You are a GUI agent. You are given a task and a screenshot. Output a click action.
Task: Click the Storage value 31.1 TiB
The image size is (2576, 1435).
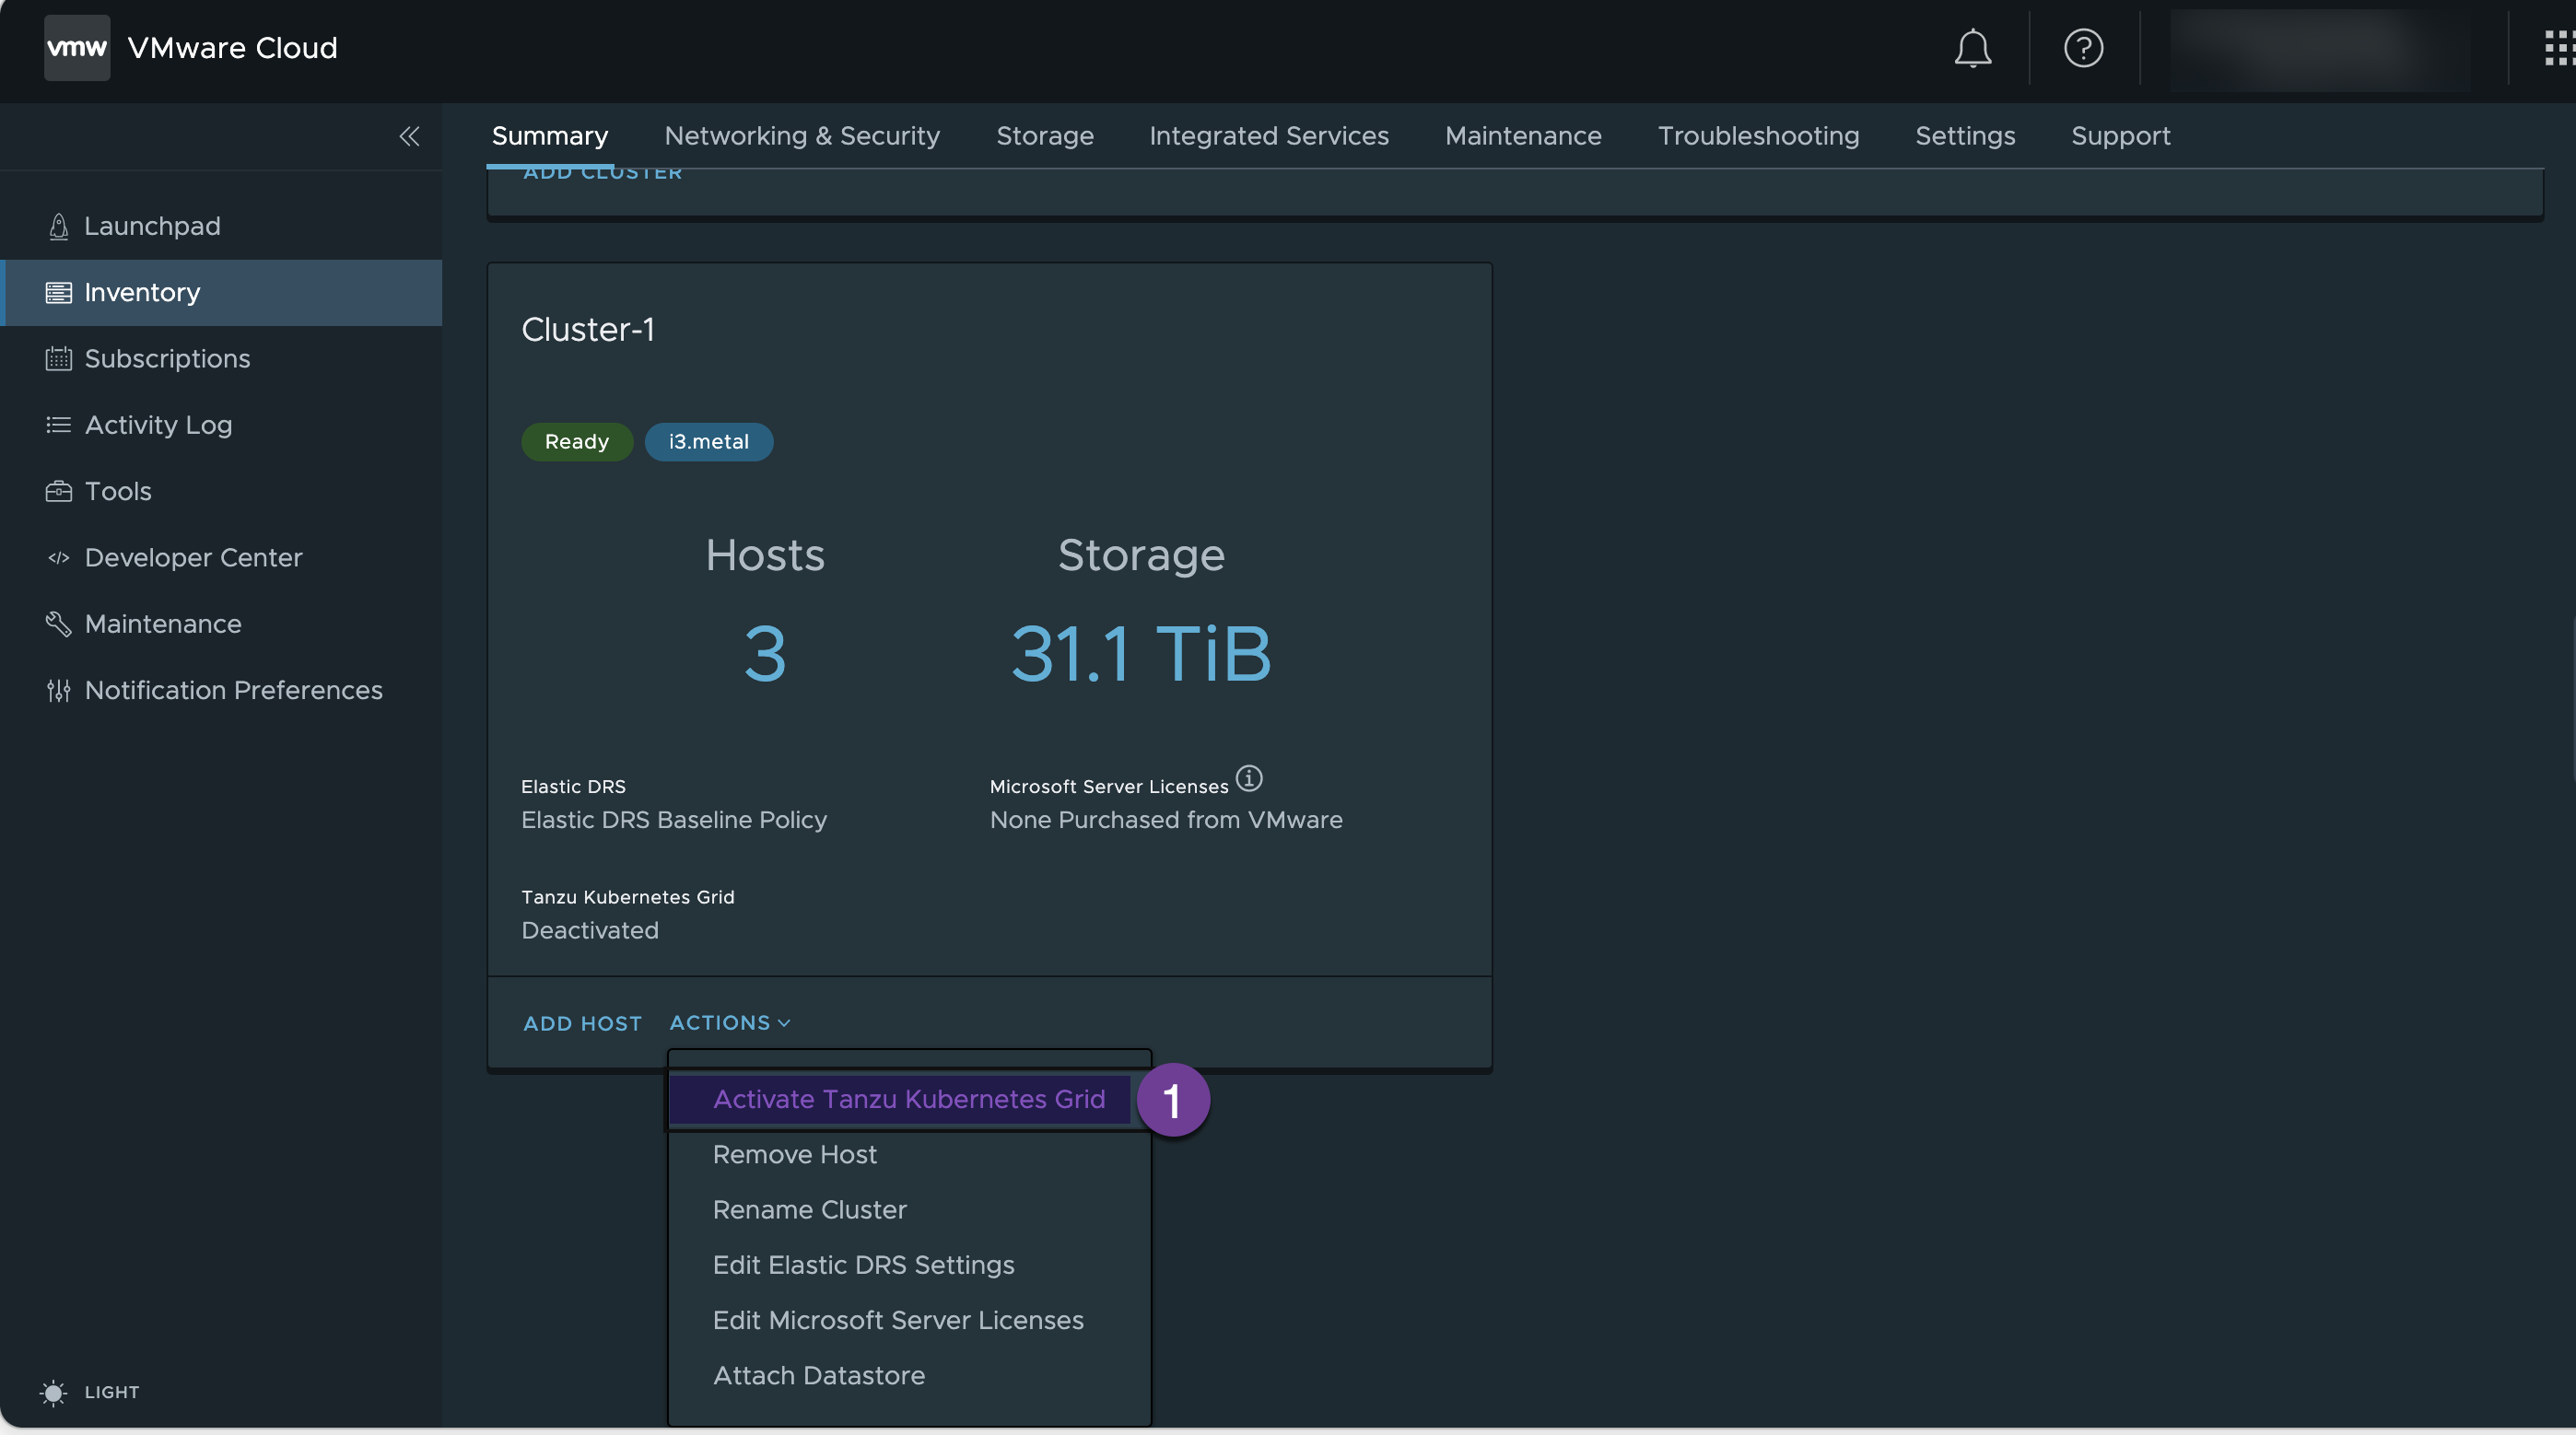tap(1141, 654)
